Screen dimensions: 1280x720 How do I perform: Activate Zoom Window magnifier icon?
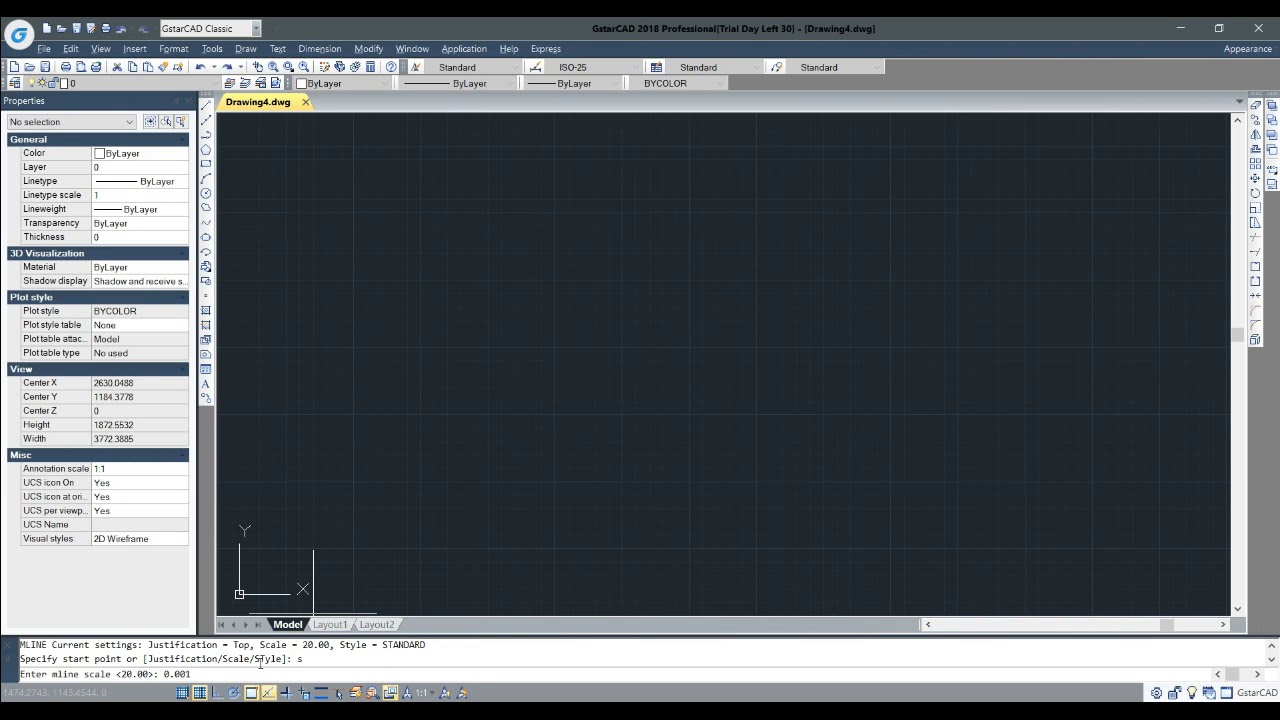point(288,67)
